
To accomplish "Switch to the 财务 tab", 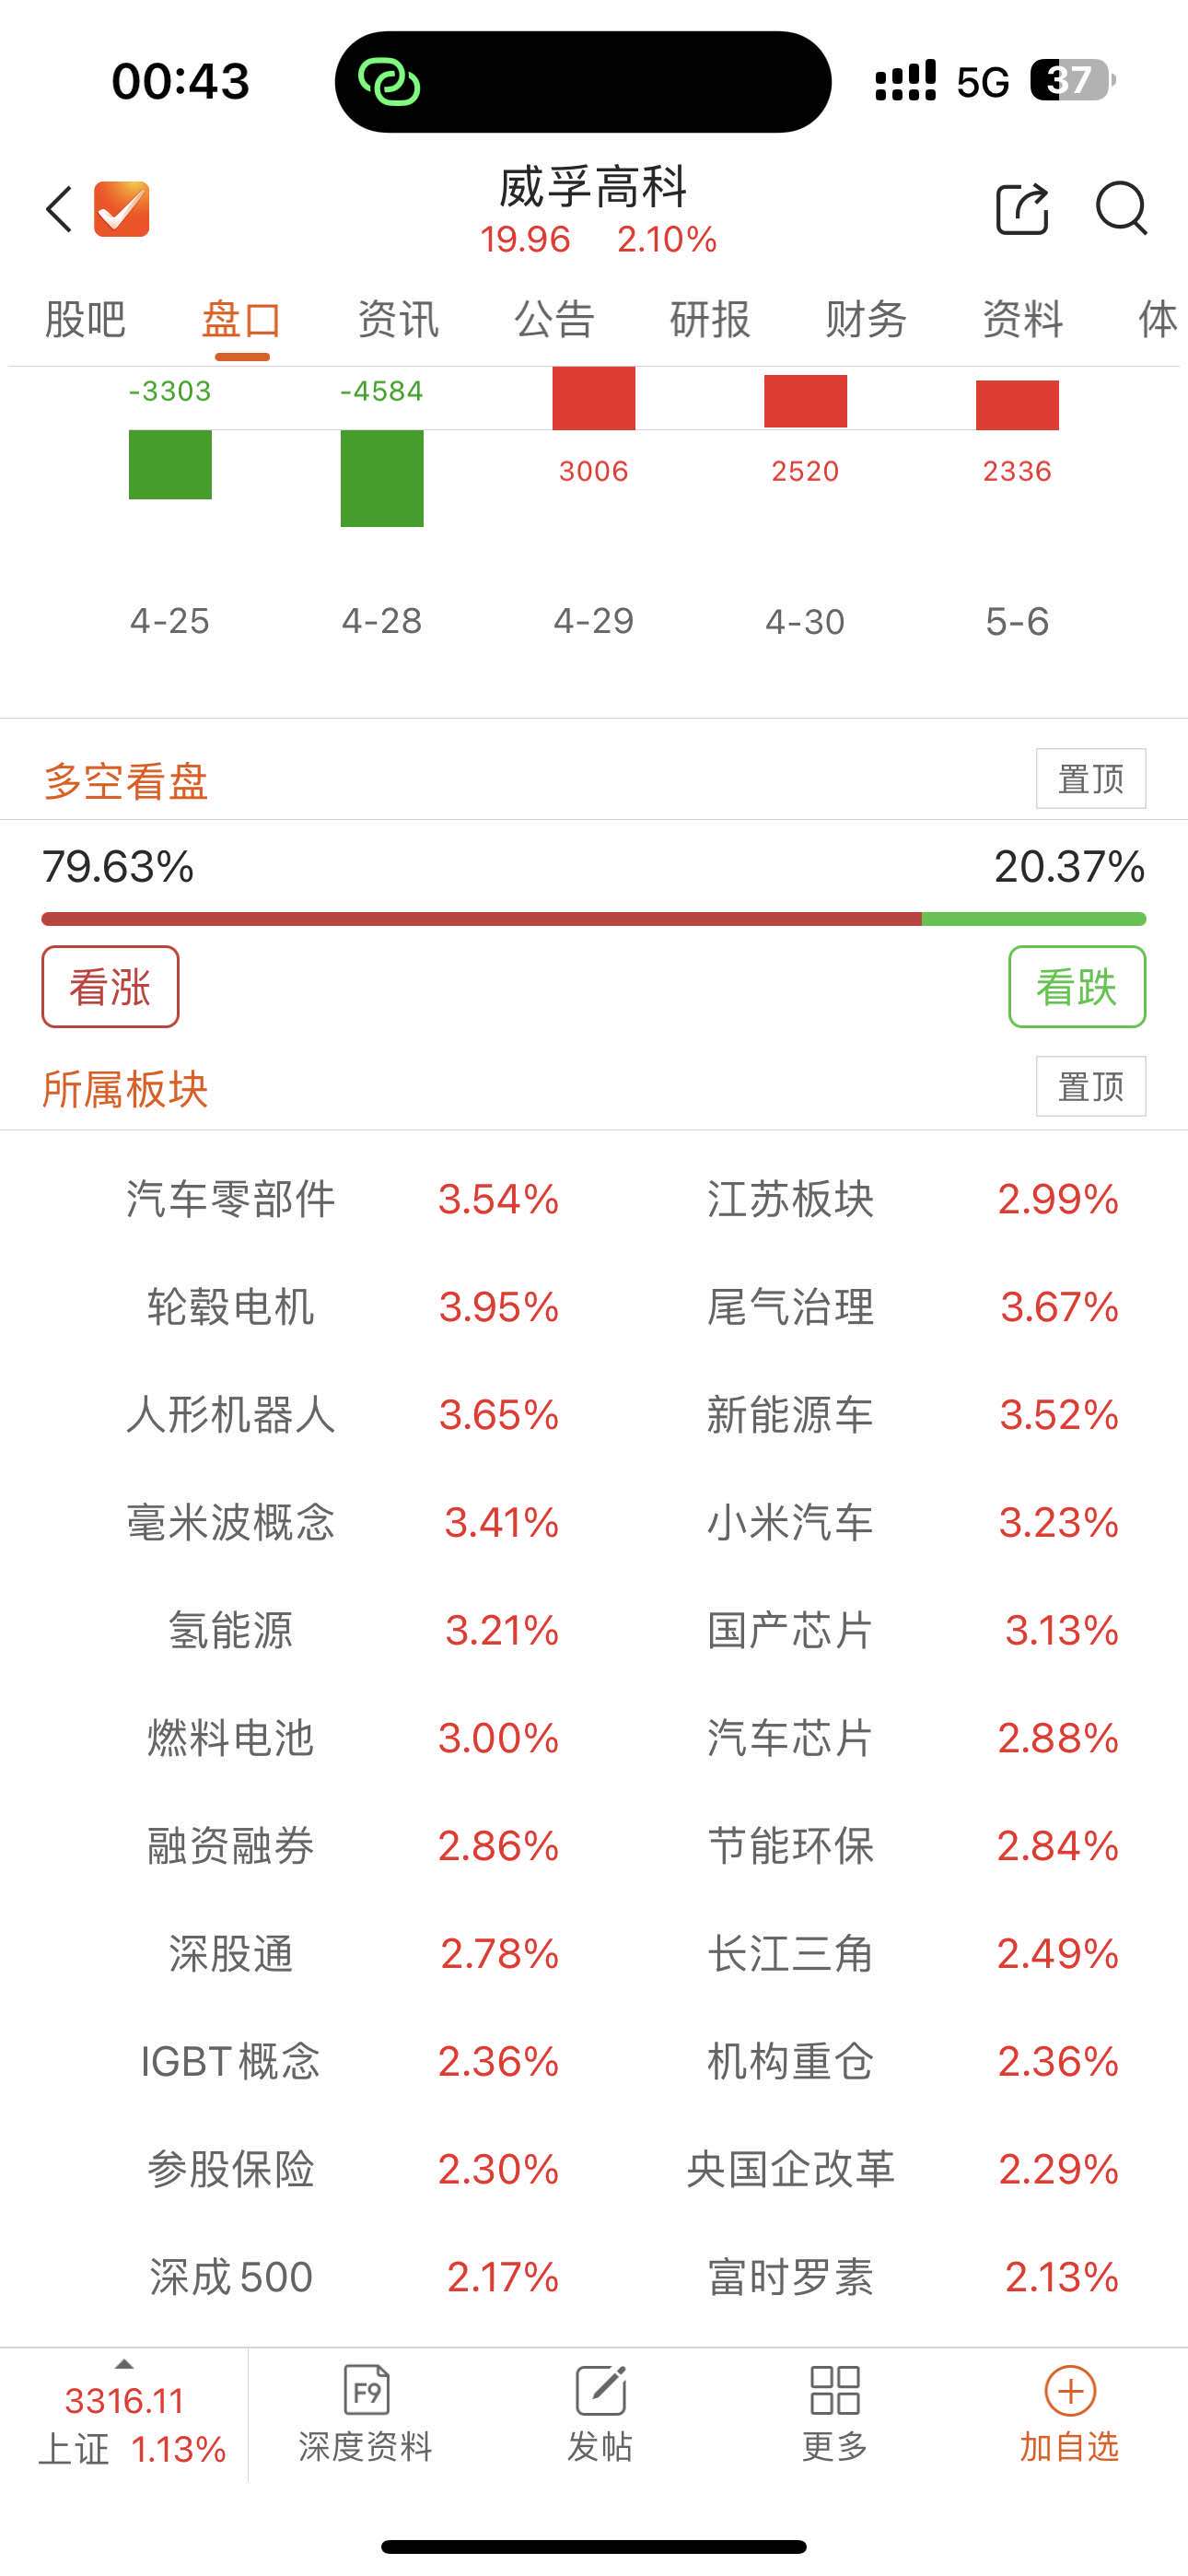I will 866,320.
